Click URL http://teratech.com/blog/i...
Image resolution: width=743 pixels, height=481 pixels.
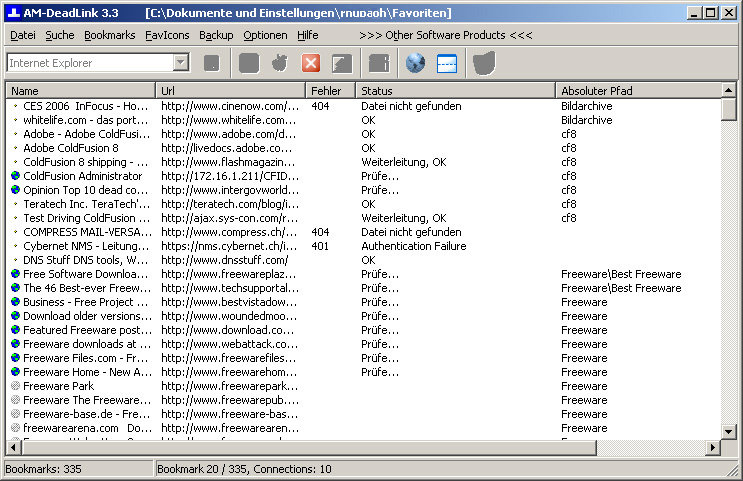click(x=230, y=204)
